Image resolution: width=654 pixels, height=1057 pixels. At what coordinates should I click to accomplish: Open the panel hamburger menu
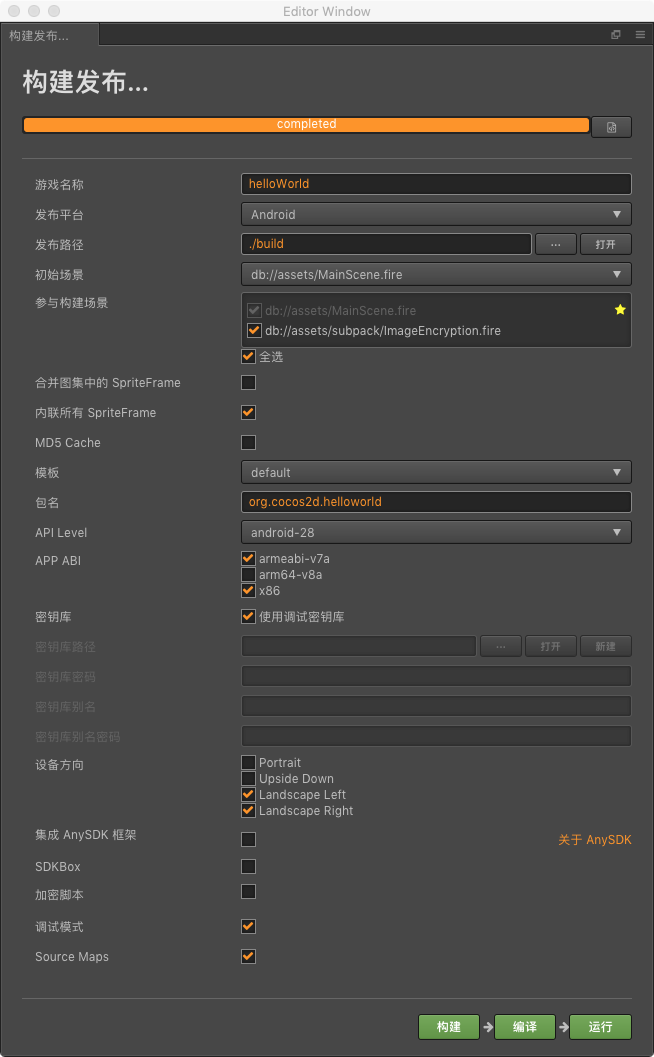tap(640, 35)
